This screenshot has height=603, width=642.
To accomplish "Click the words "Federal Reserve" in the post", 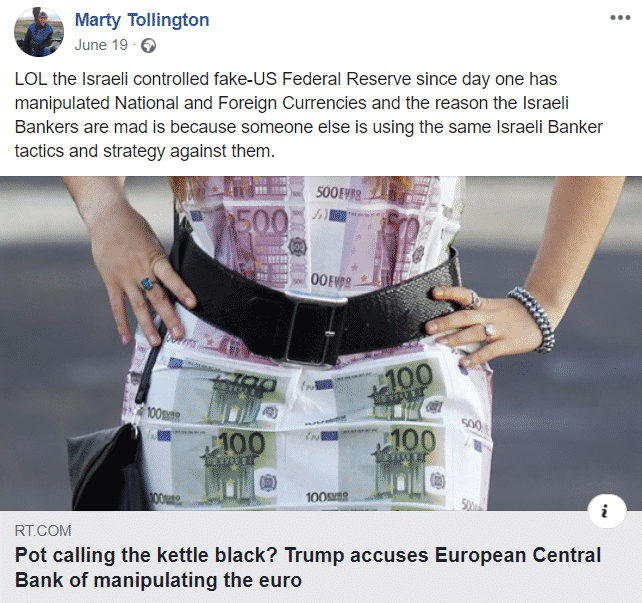I will pos(346,79).
